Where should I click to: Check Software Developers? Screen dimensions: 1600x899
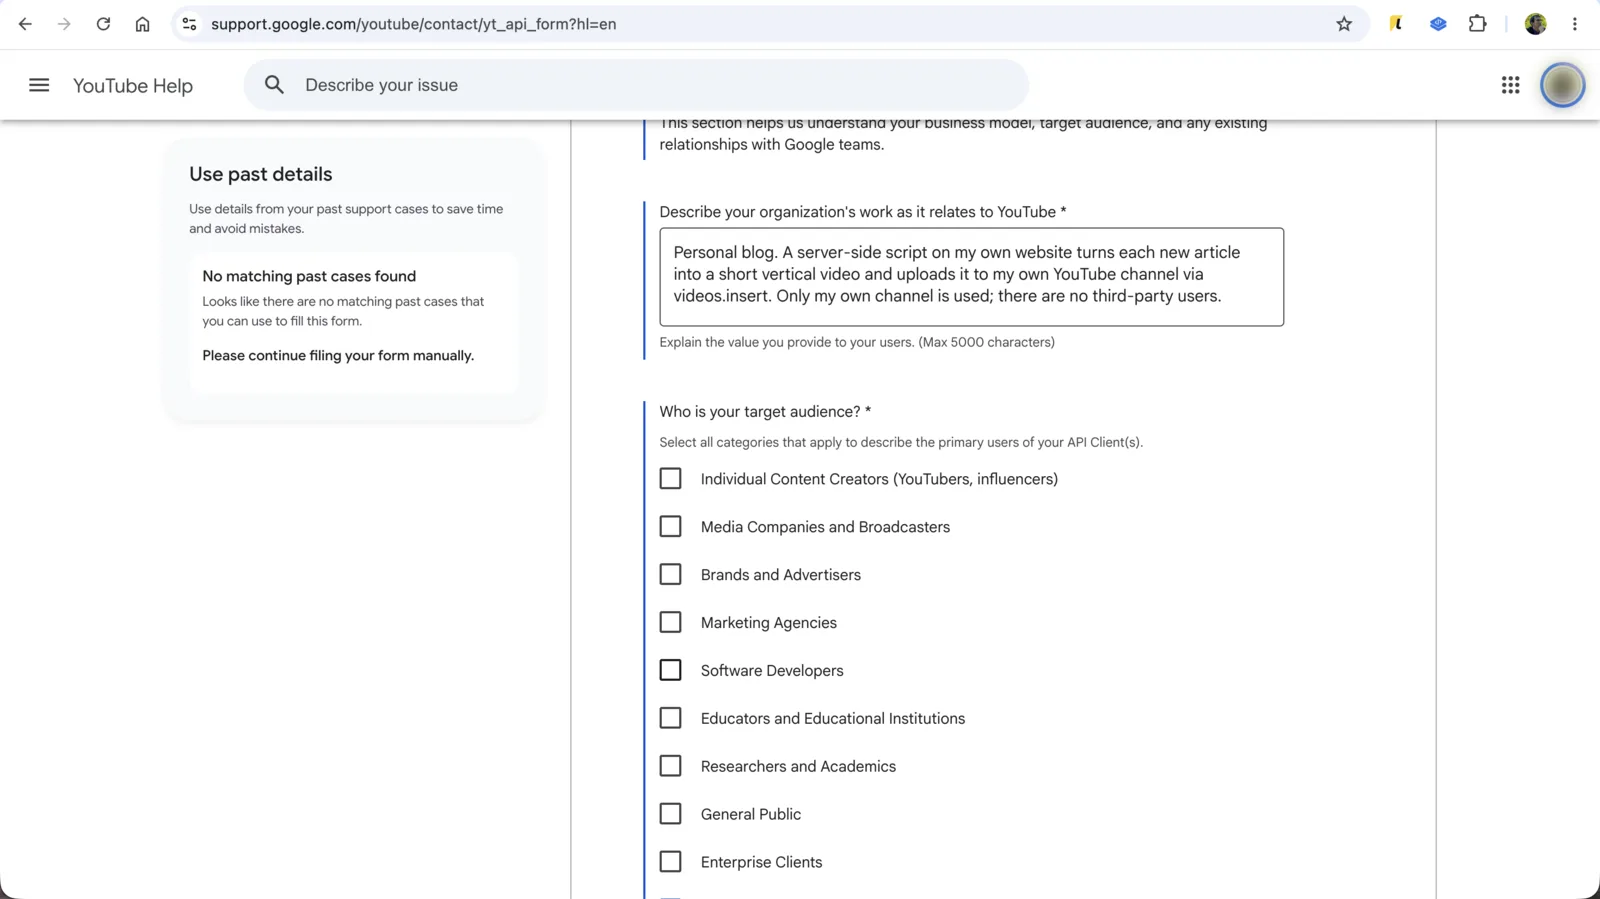pos(670,670)
